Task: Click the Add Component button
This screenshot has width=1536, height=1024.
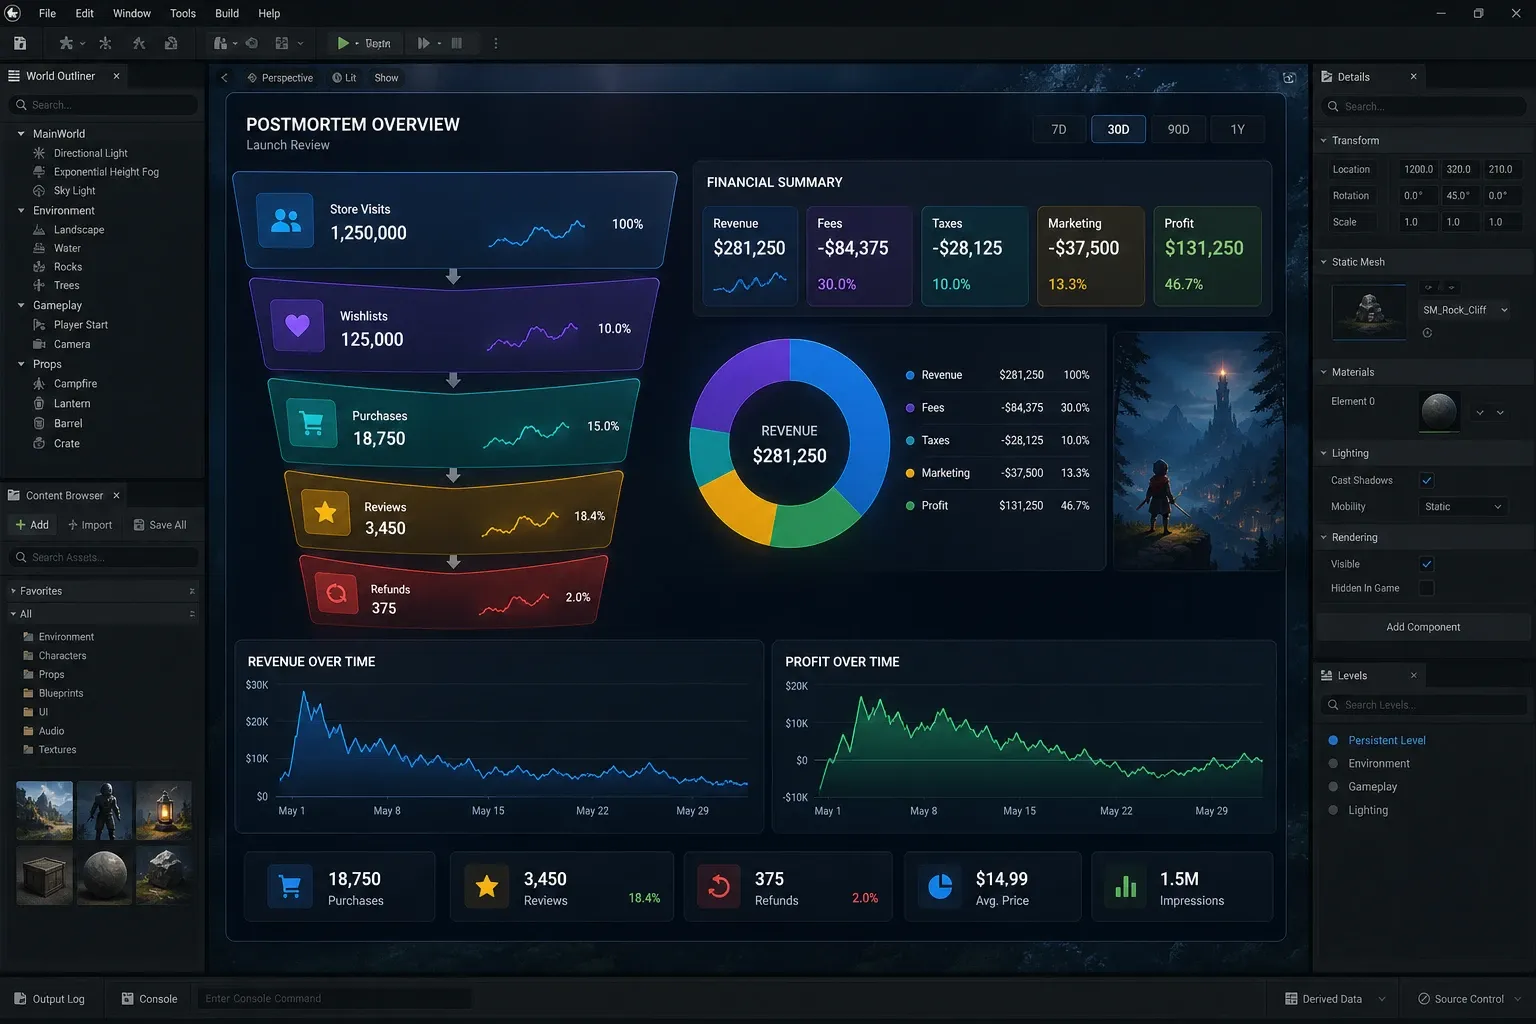Action: point(1423,627)
